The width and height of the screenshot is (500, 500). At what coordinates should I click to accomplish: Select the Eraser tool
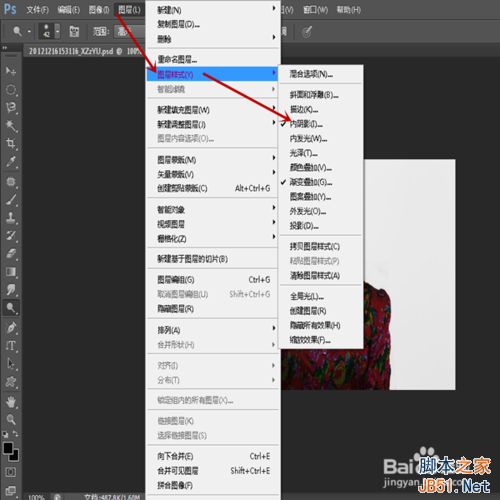(x=11, y=254)
